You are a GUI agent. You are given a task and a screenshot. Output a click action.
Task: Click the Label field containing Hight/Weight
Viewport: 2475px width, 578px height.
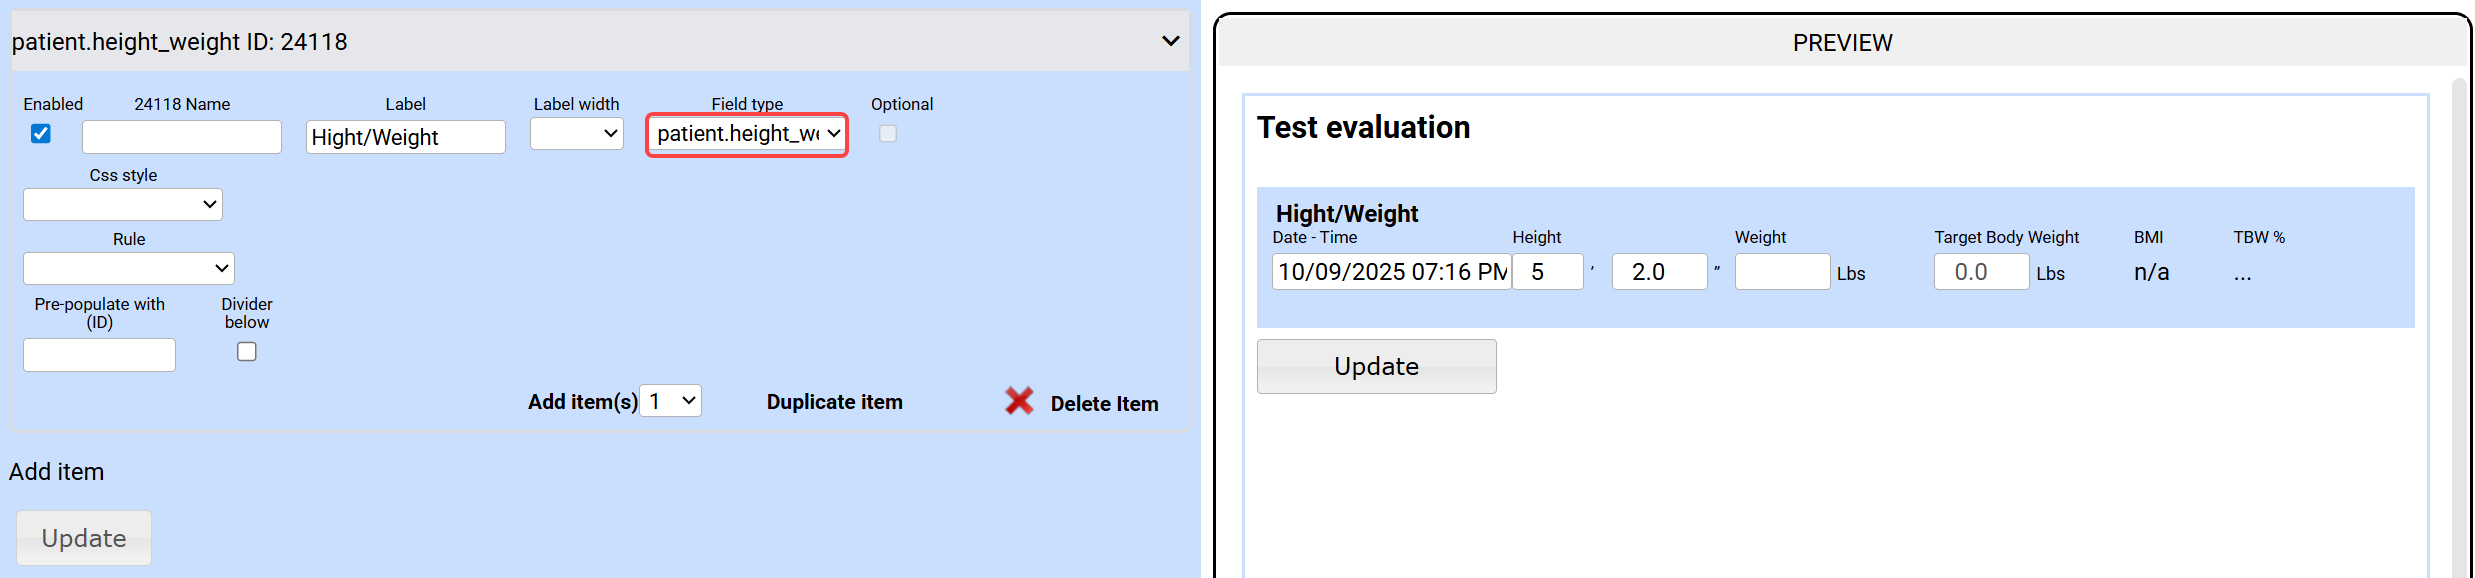pyautogui.click(x=405, y=137)
